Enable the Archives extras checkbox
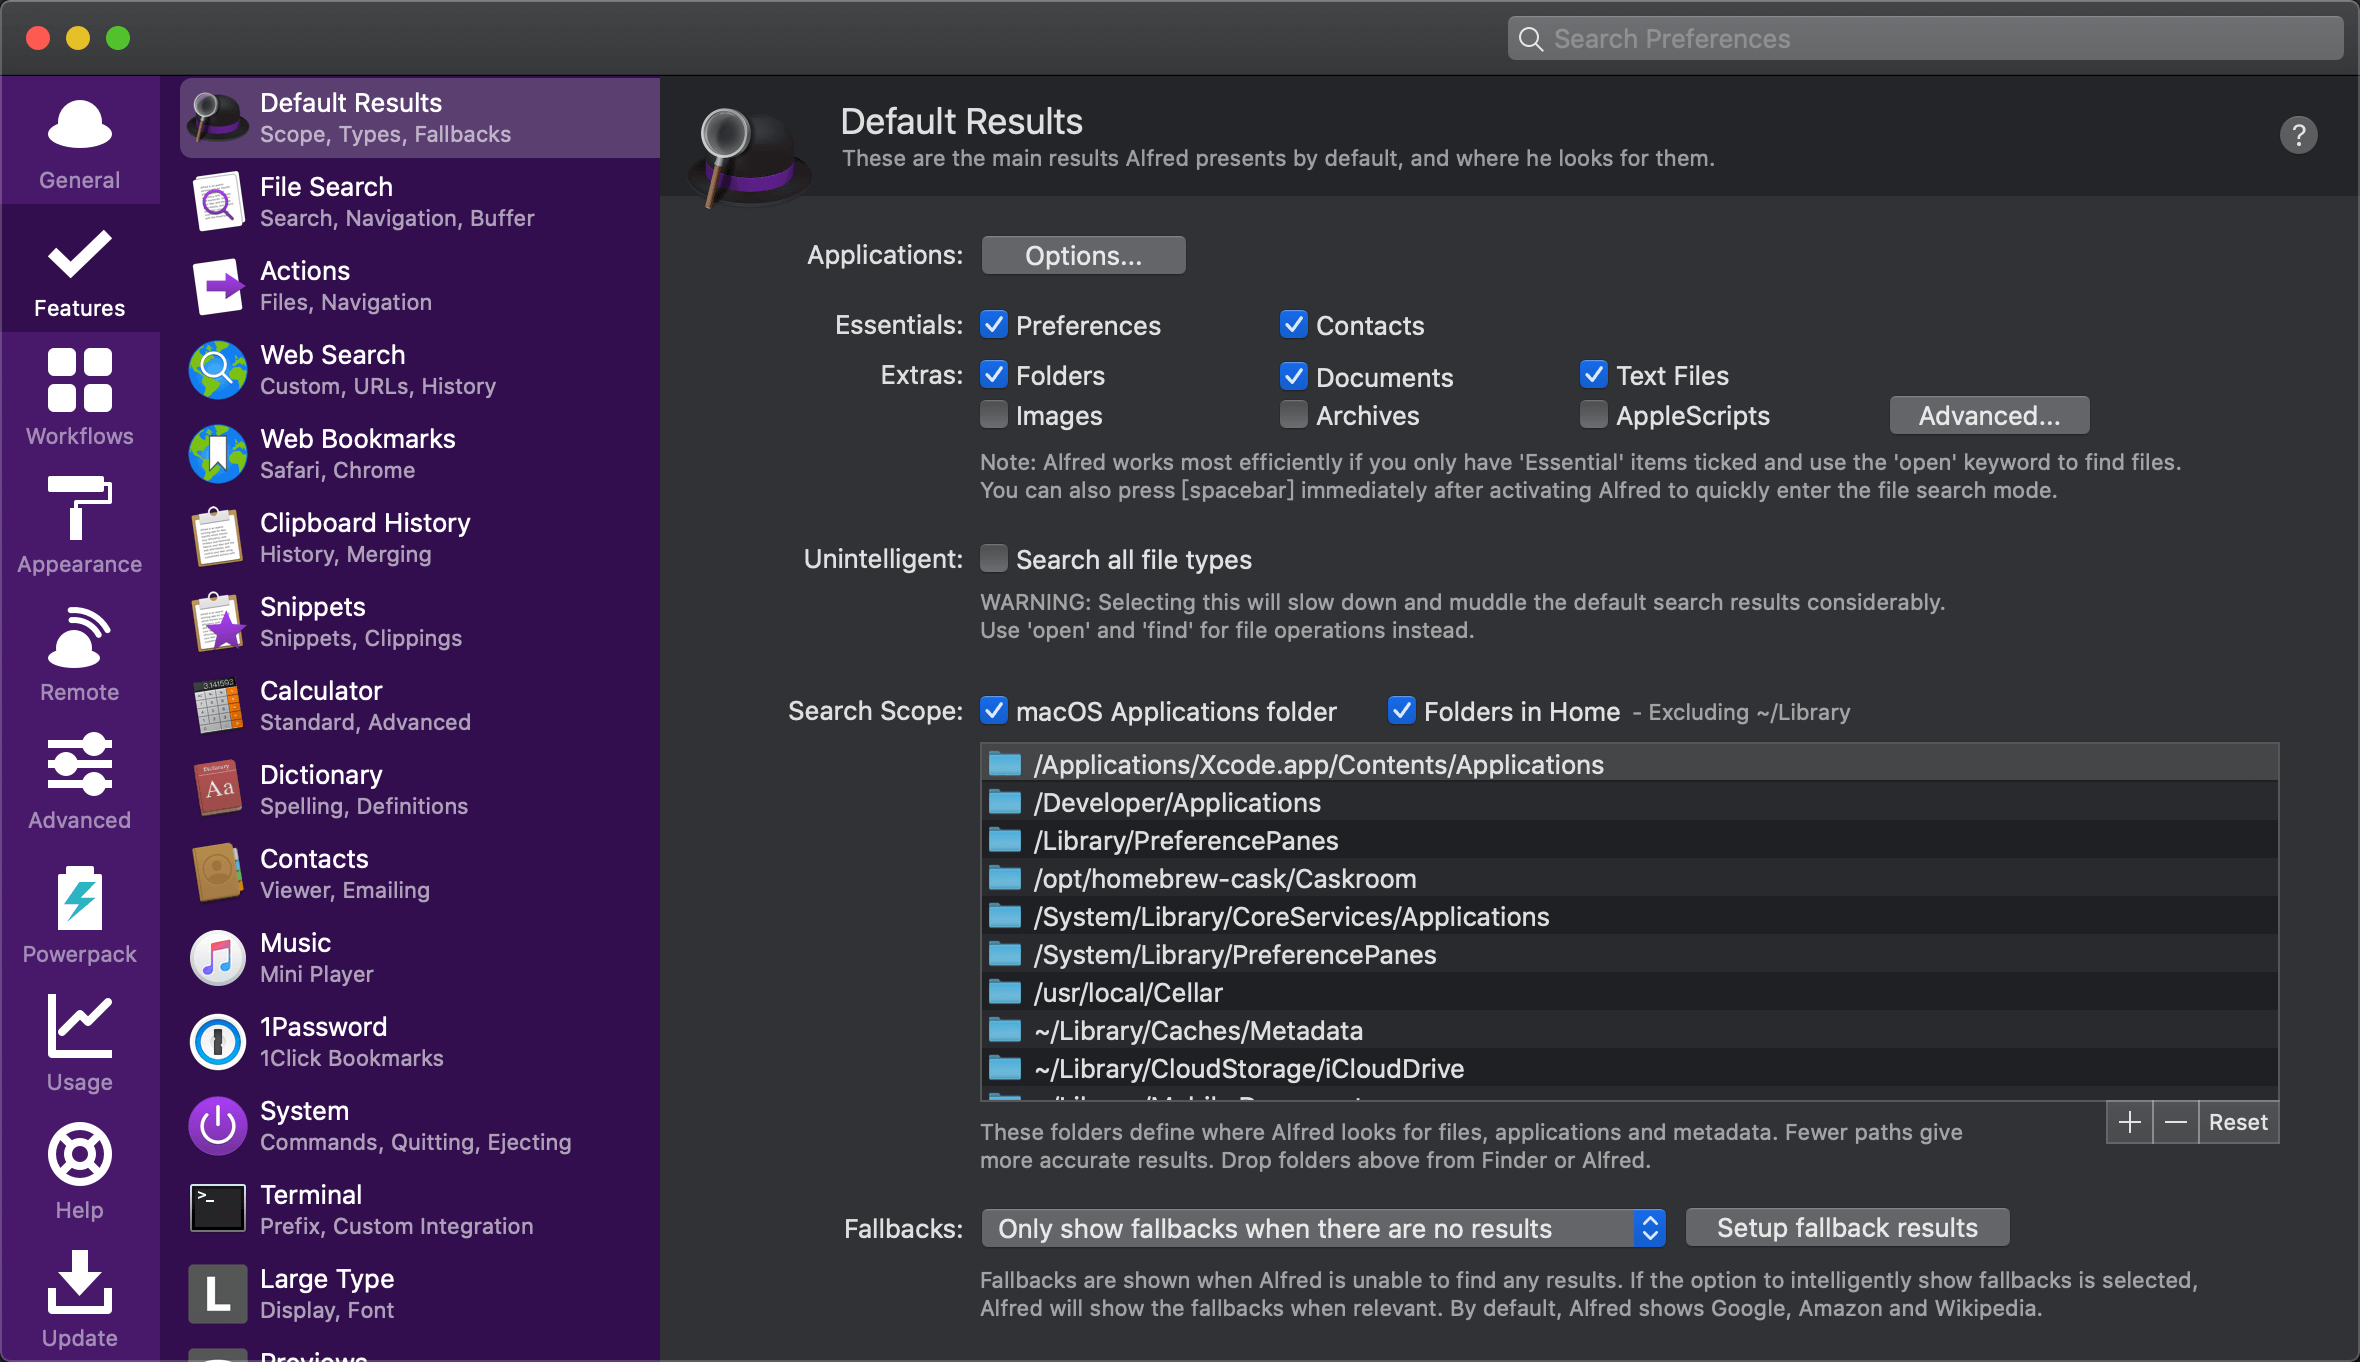Image resolution: width=2360 pixels, height=1362 pixels. 1293,415
